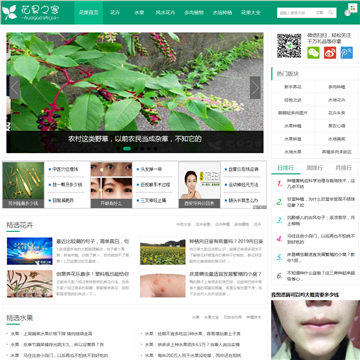Open 三叉神经止痛 ad link
Screen dimensions: 360x360
tap(153, 200)
